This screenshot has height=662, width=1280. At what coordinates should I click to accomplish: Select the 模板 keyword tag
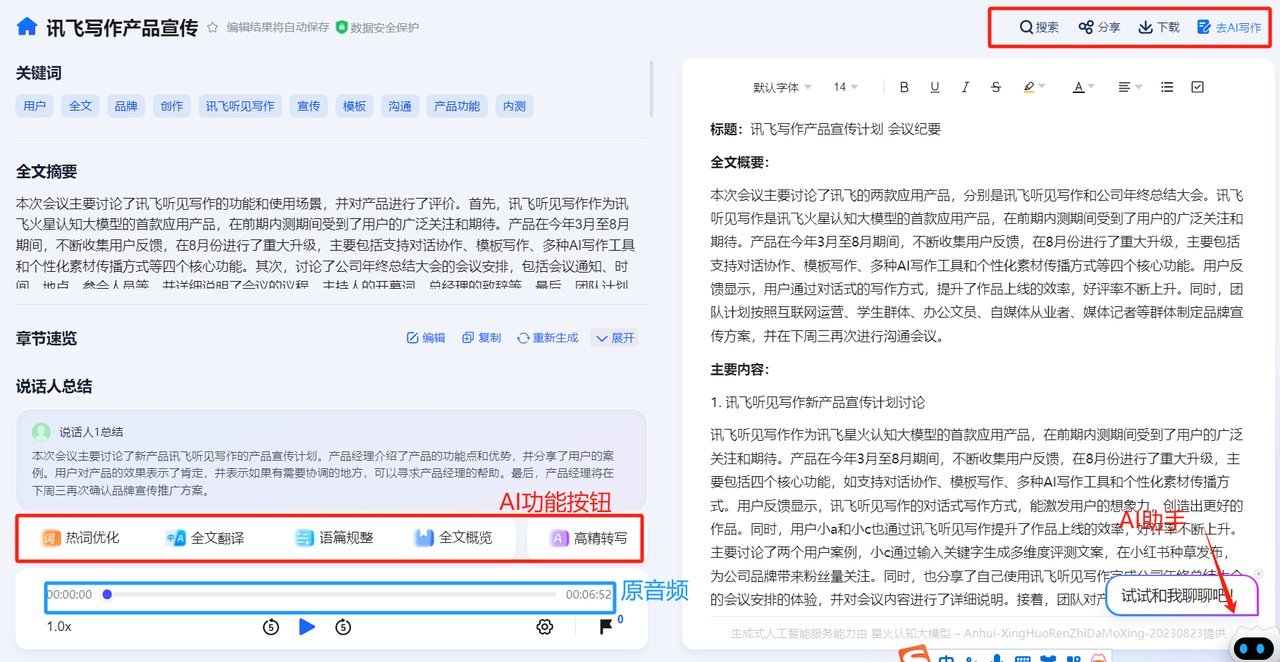(354, 106)
